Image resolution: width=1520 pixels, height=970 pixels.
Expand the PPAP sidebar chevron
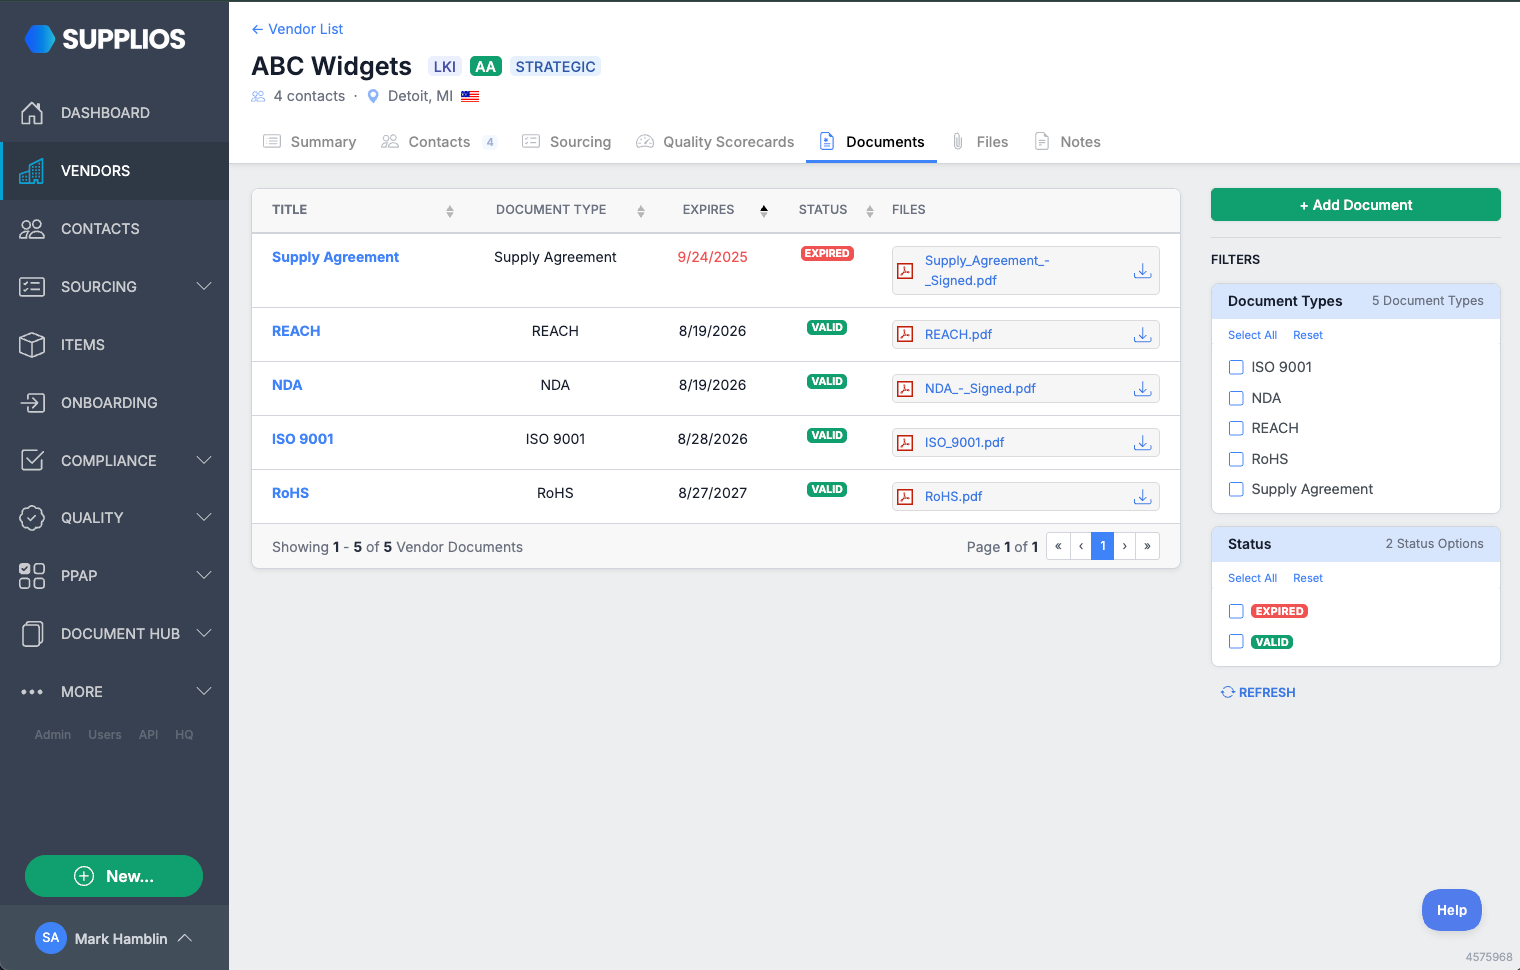tap(204, 576)
